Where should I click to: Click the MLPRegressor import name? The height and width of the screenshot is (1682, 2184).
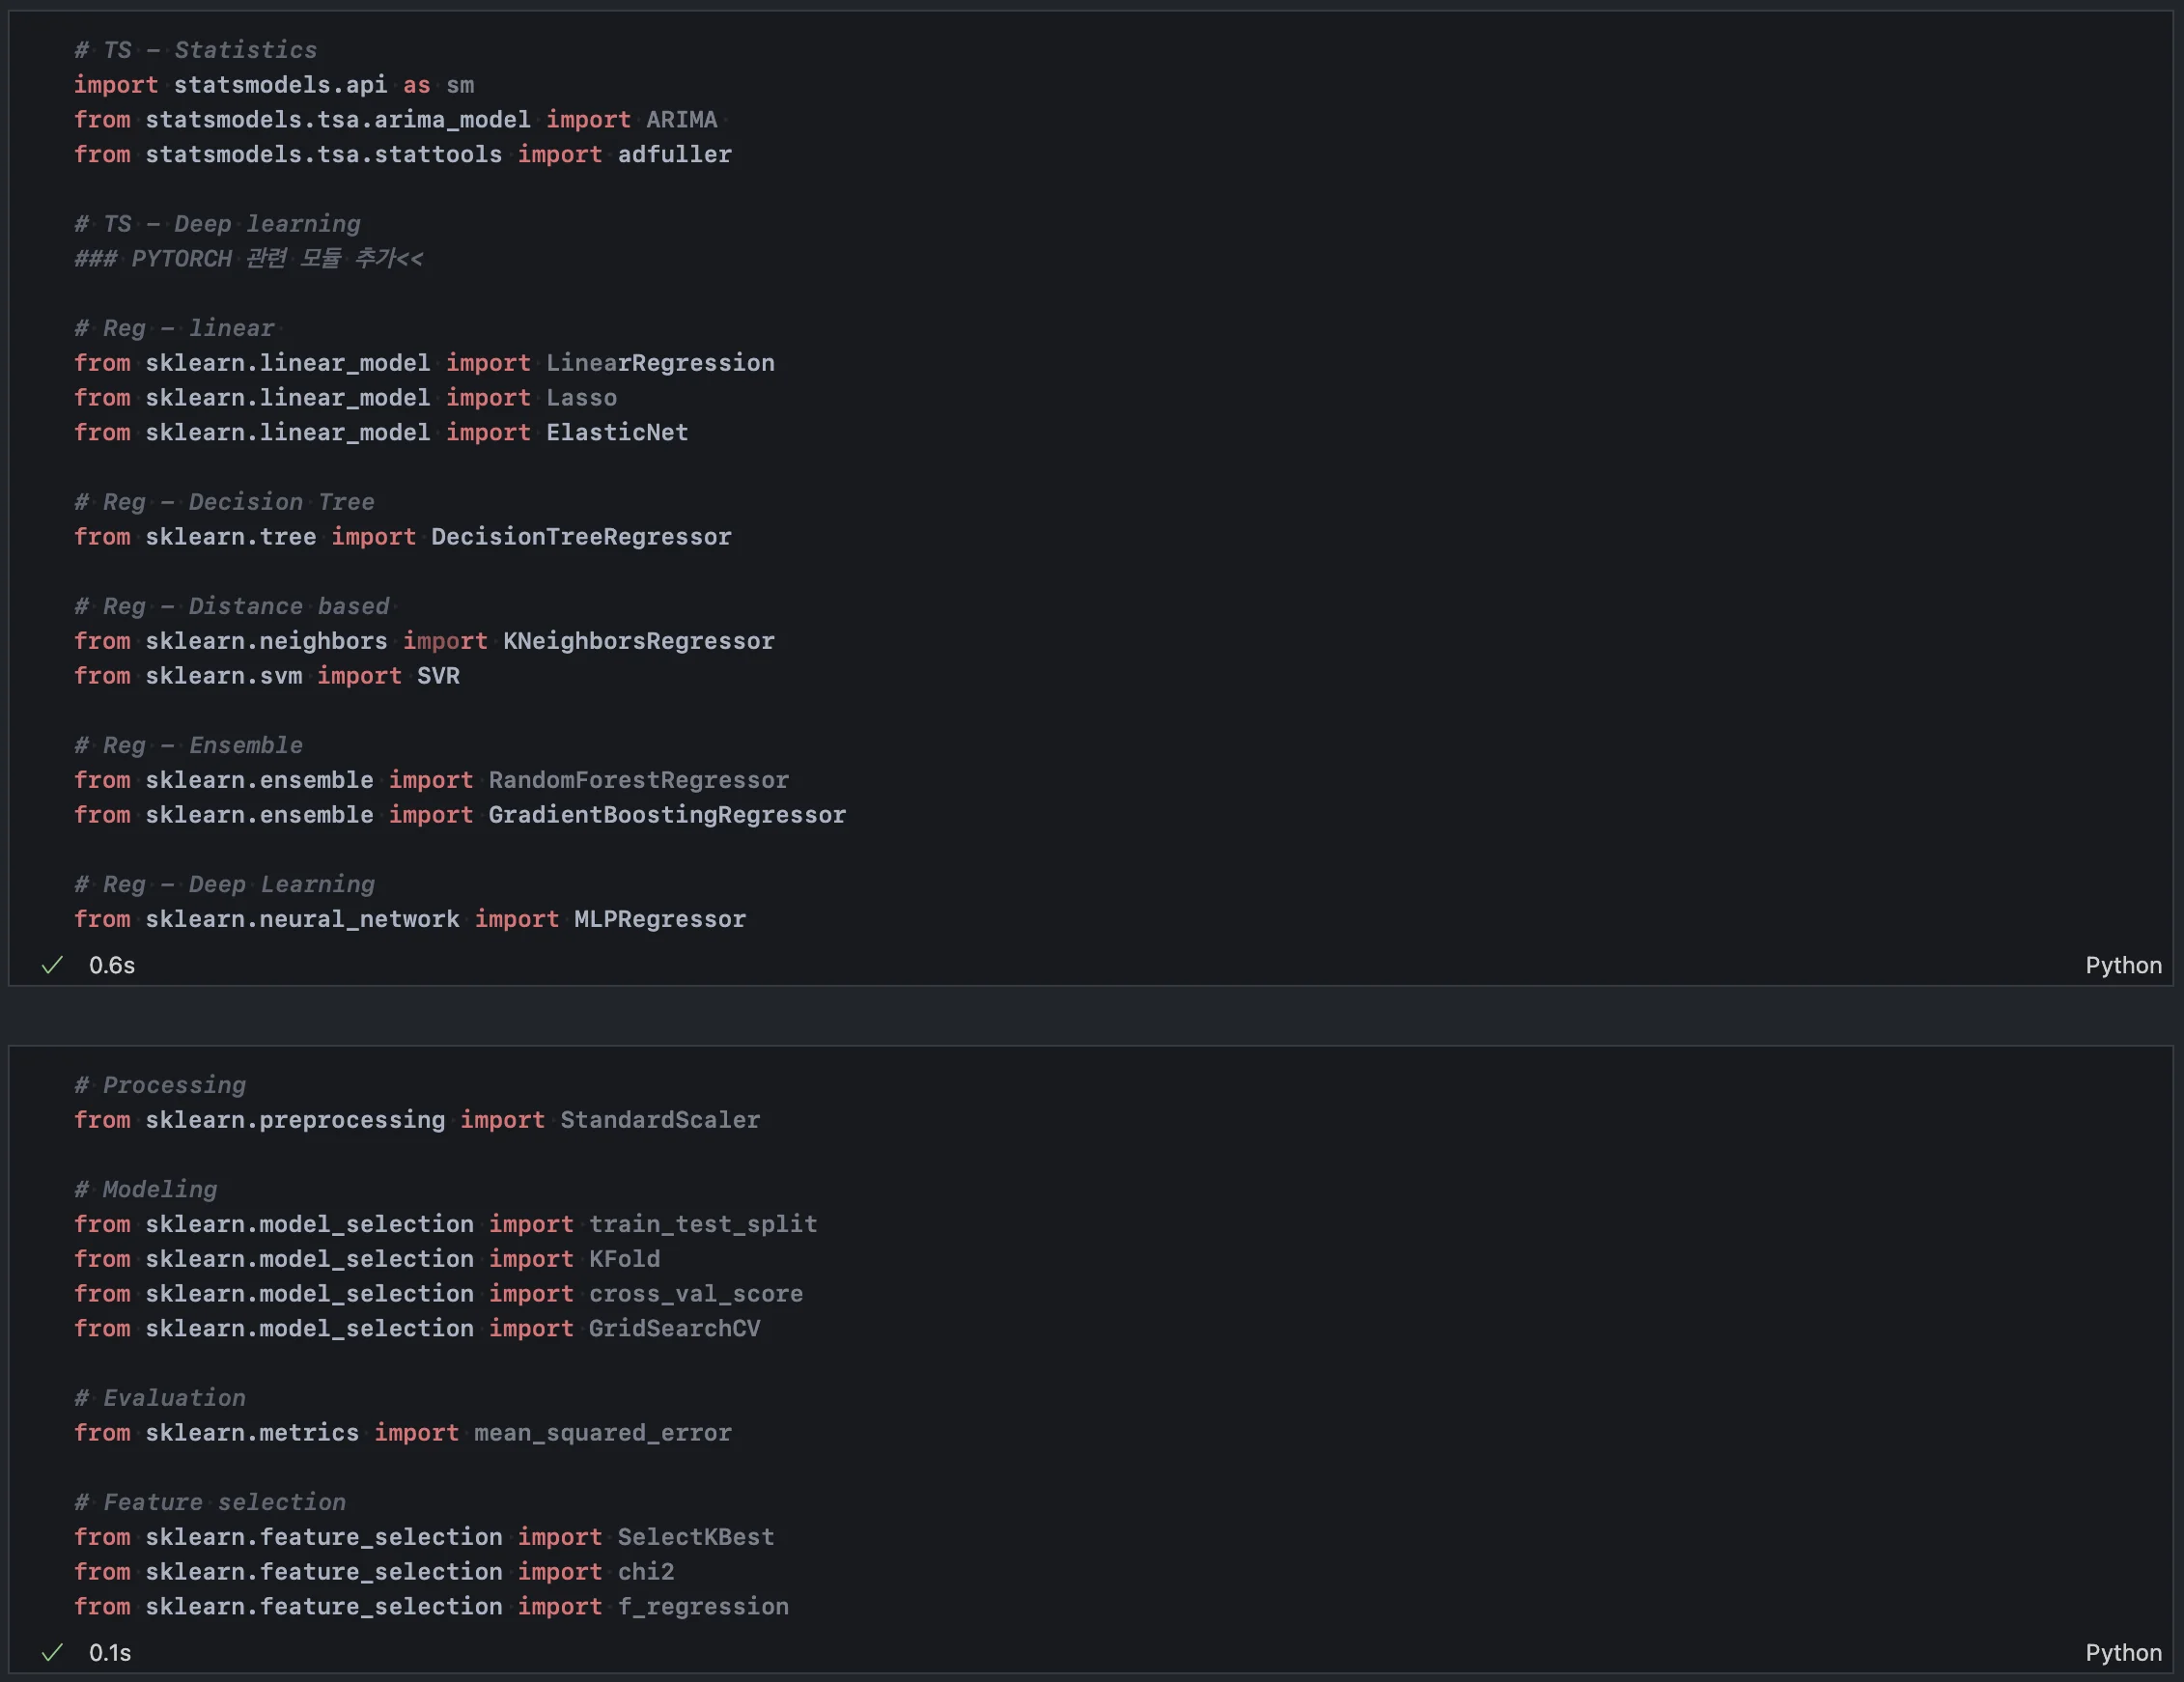tap(660, 919)
